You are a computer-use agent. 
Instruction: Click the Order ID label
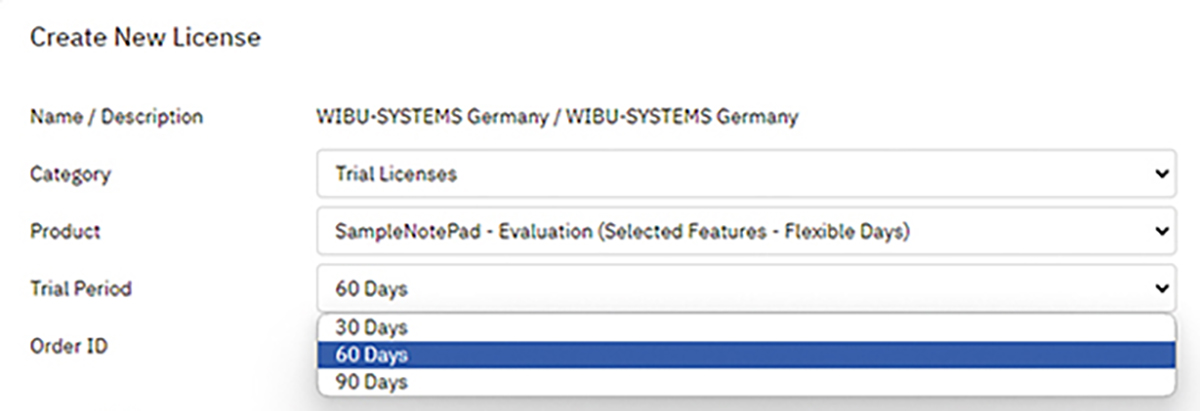[x=69, y=346]
